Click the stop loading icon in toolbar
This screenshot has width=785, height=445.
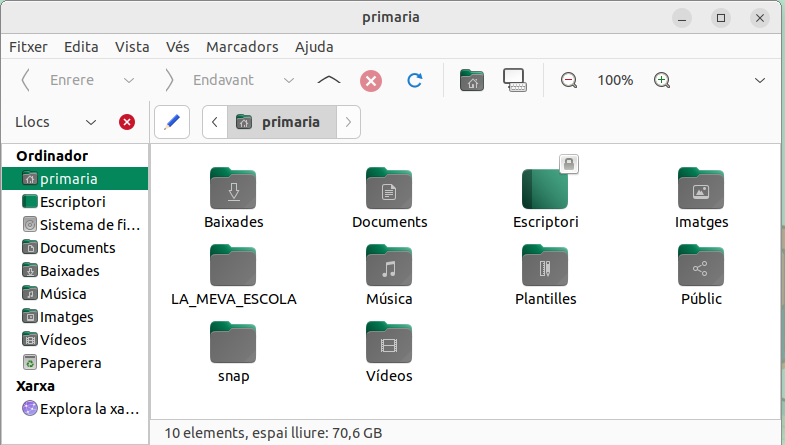pyautogui.click(x=371, y=80)
